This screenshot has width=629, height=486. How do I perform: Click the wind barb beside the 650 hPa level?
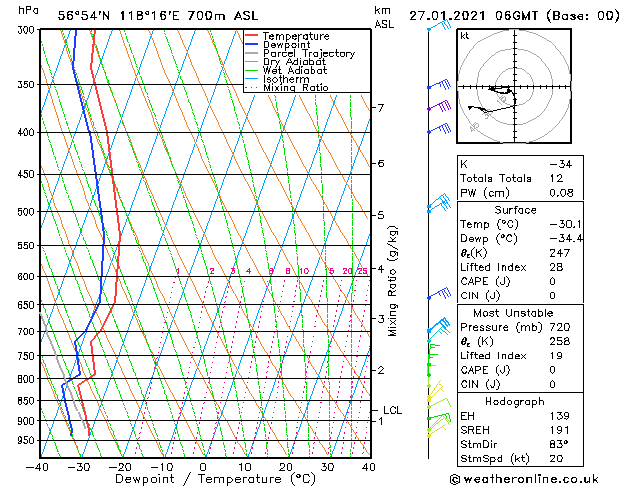click(x=439, y=294)
